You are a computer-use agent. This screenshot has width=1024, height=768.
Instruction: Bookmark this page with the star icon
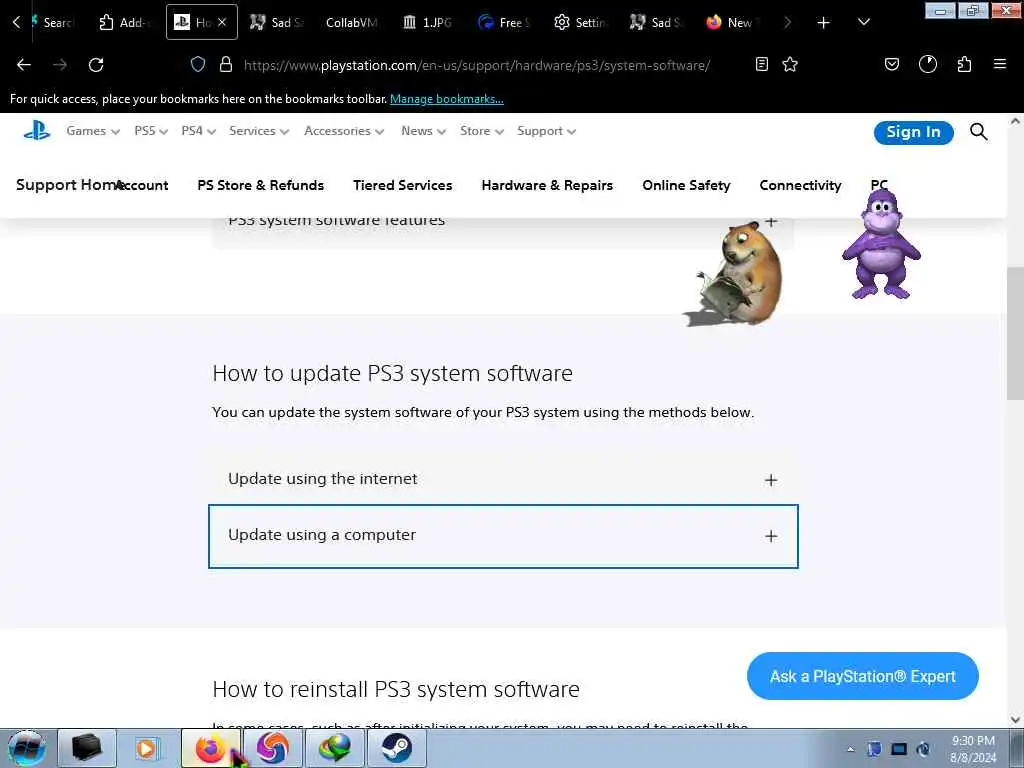pyautogui.click(x=790, y=64)
